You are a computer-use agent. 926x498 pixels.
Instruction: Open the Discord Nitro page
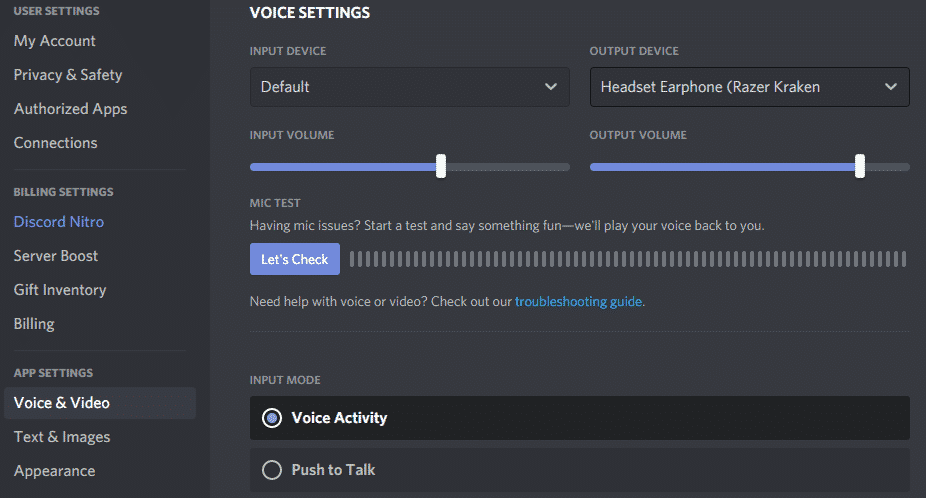[x=58, y=222]
